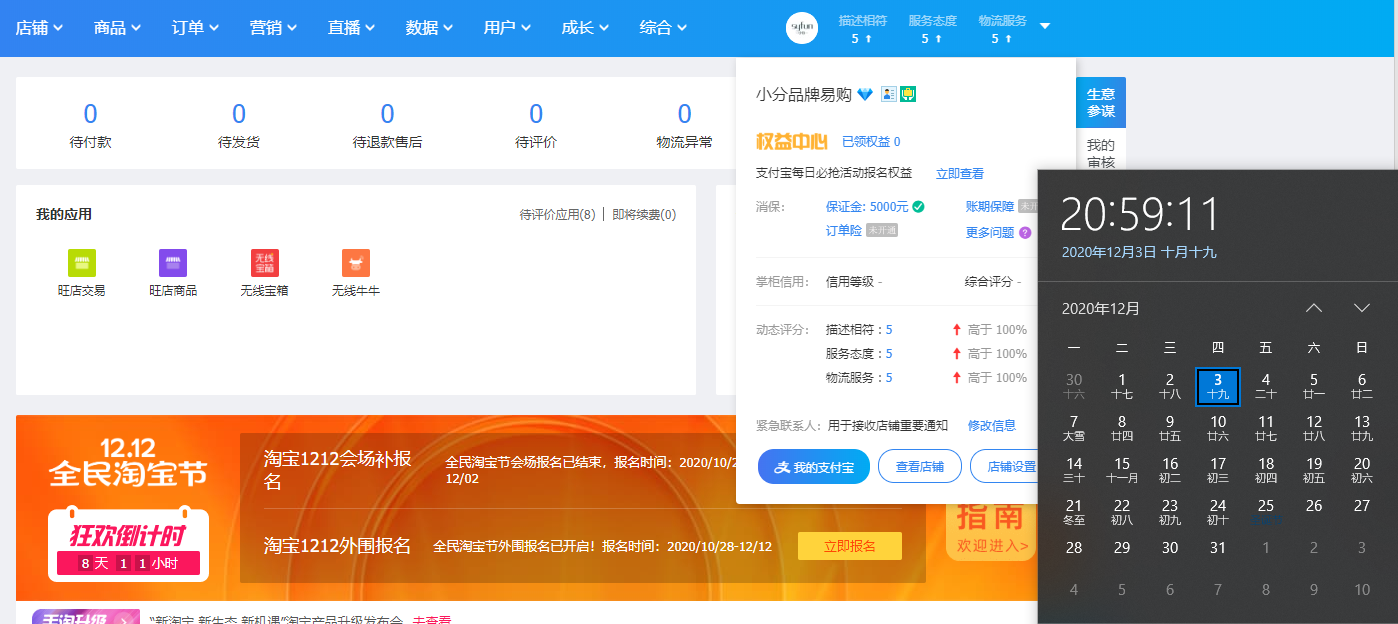This screenshot has height=624, width=1398.
Task: Select the 生意参谋 tab
Action: [1101, 102]
